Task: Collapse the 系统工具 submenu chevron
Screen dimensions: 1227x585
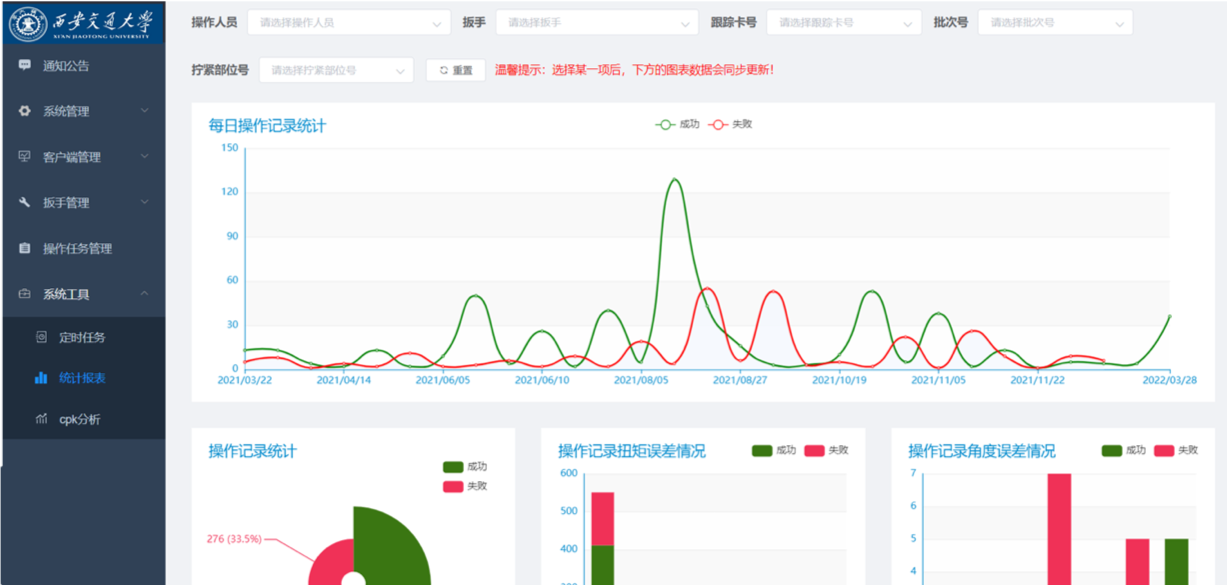Action: (145, 294)
